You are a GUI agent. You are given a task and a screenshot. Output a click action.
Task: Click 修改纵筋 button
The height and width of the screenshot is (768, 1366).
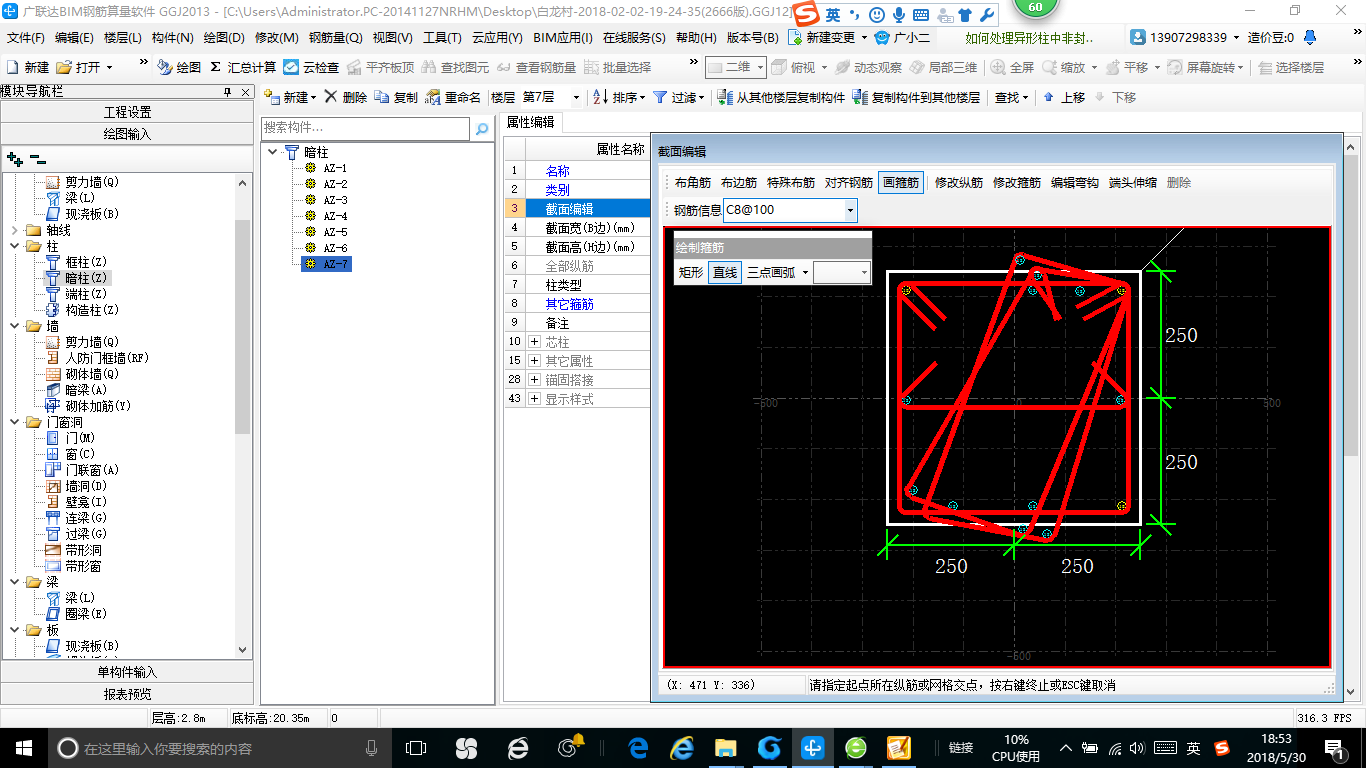[958, 183]
